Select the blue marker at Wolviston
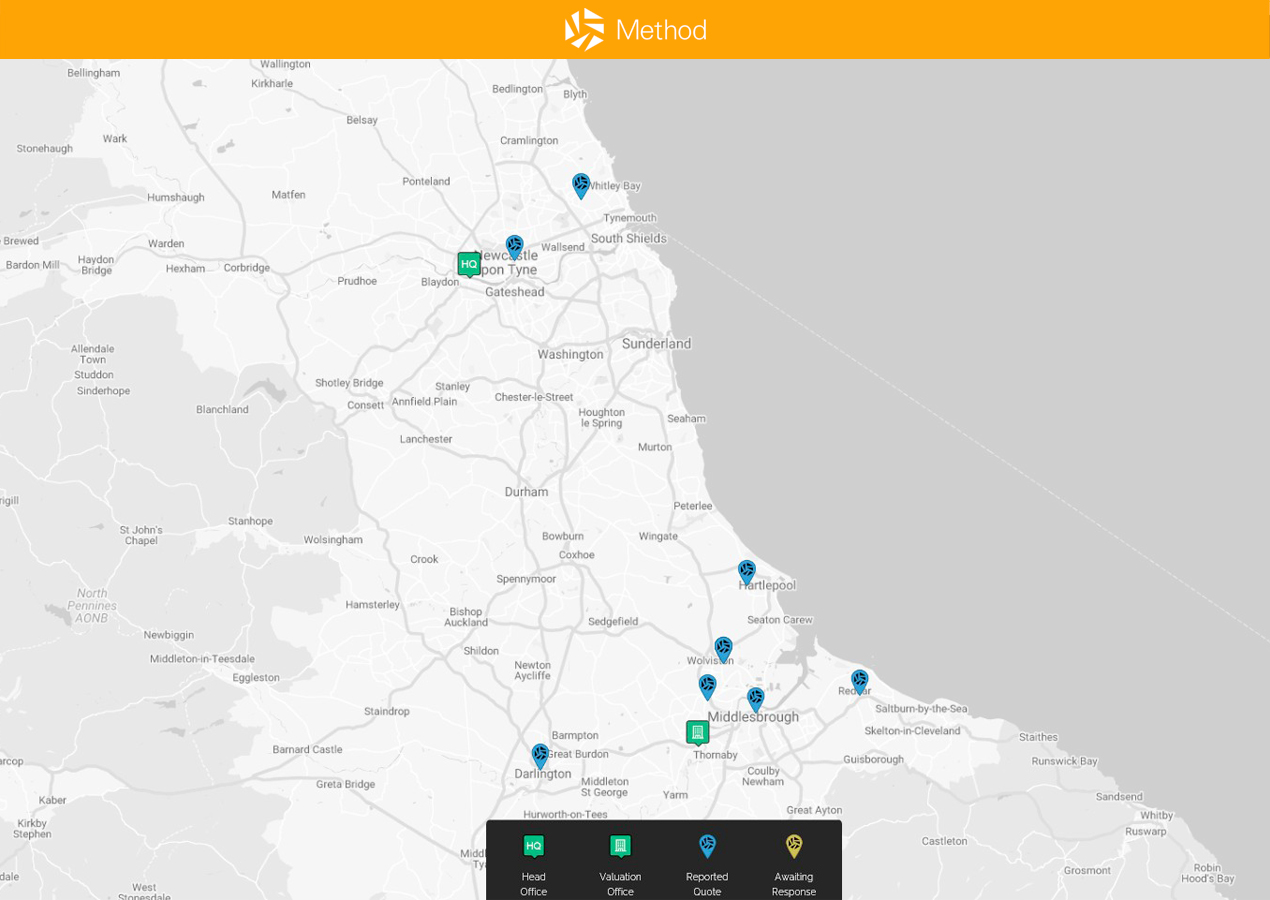1270x900 pixels. (x=723, y=649)
